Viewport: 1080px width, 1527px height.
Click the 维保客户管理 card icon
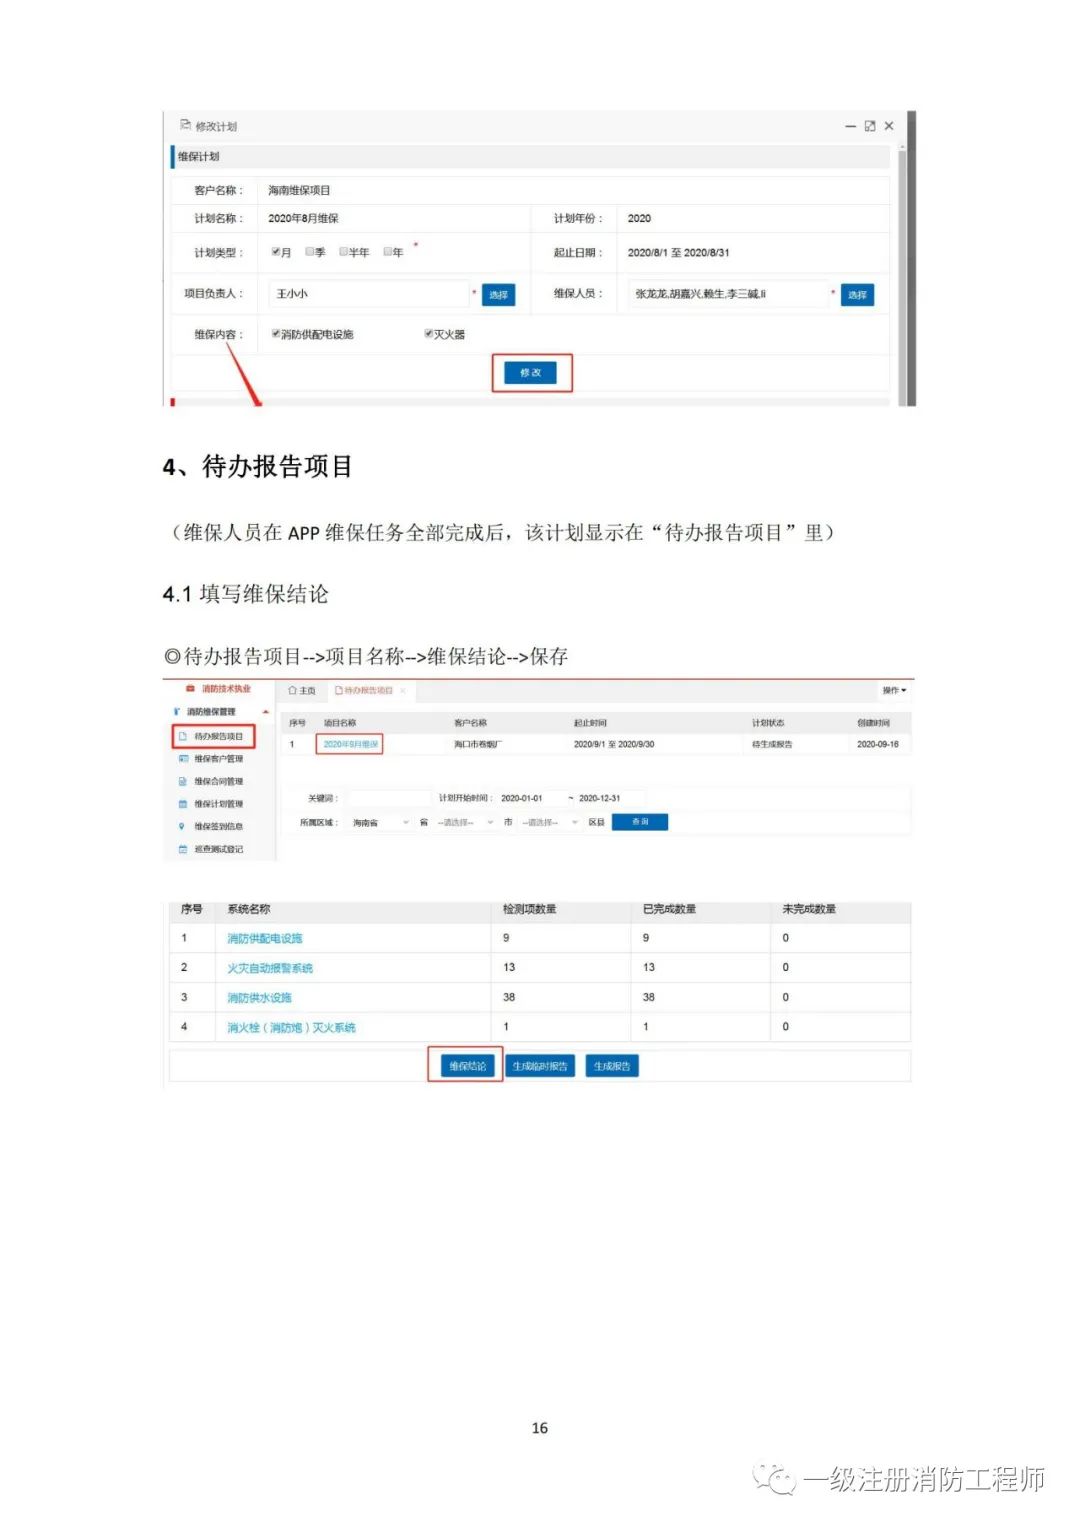[x=182, y=759]
